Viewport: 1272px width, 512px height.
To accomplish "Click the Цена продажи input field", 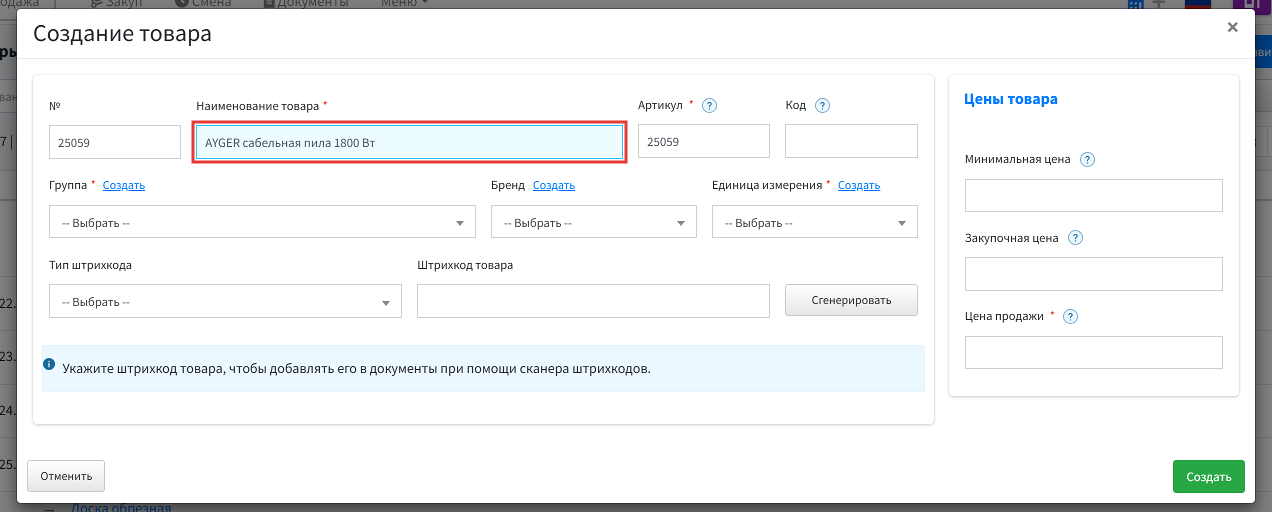I will [x=1094, y=352].
